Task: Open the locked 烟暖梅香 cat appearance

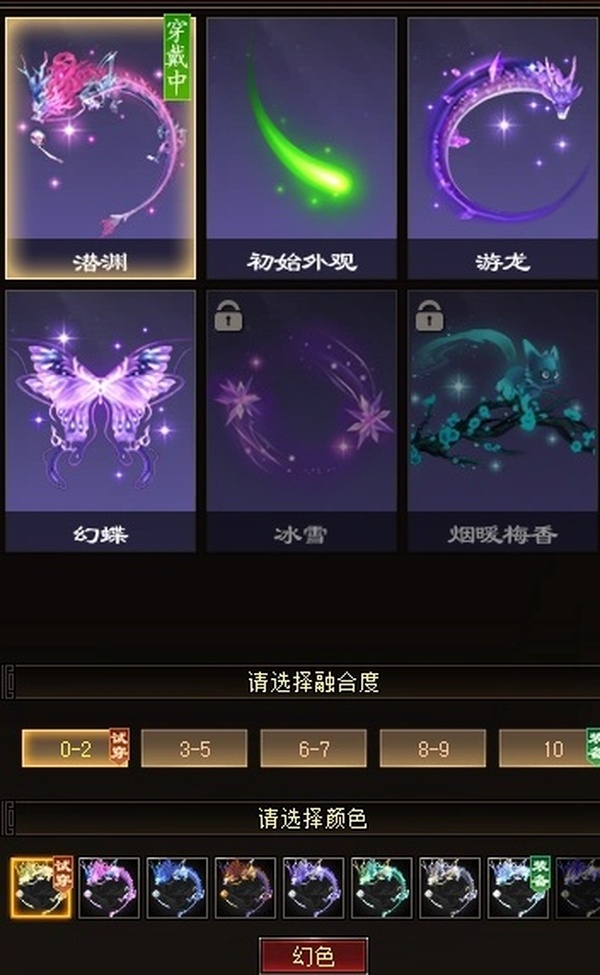Action: [502, 421]
